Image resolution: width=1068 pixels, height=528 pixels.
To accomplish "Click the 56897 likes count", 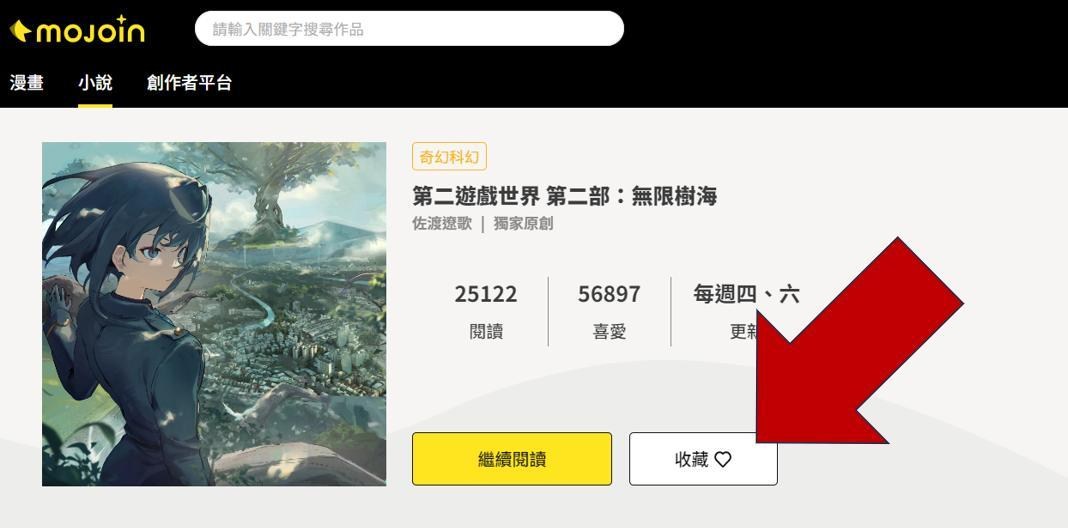I will [609, 294].
